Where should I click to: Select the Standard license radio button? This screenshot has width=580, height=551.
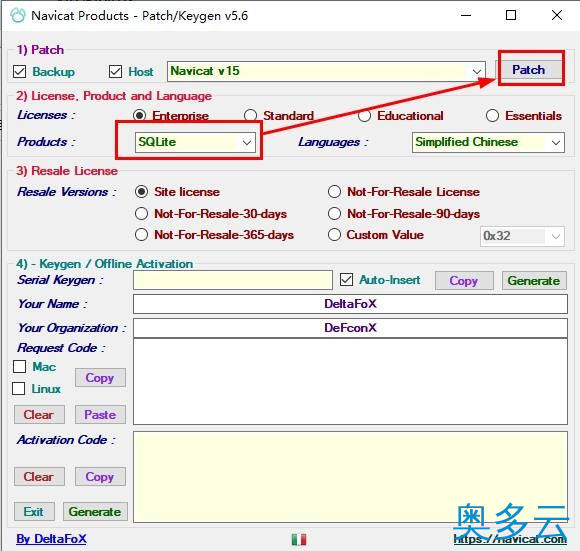(x=250, y=116)
